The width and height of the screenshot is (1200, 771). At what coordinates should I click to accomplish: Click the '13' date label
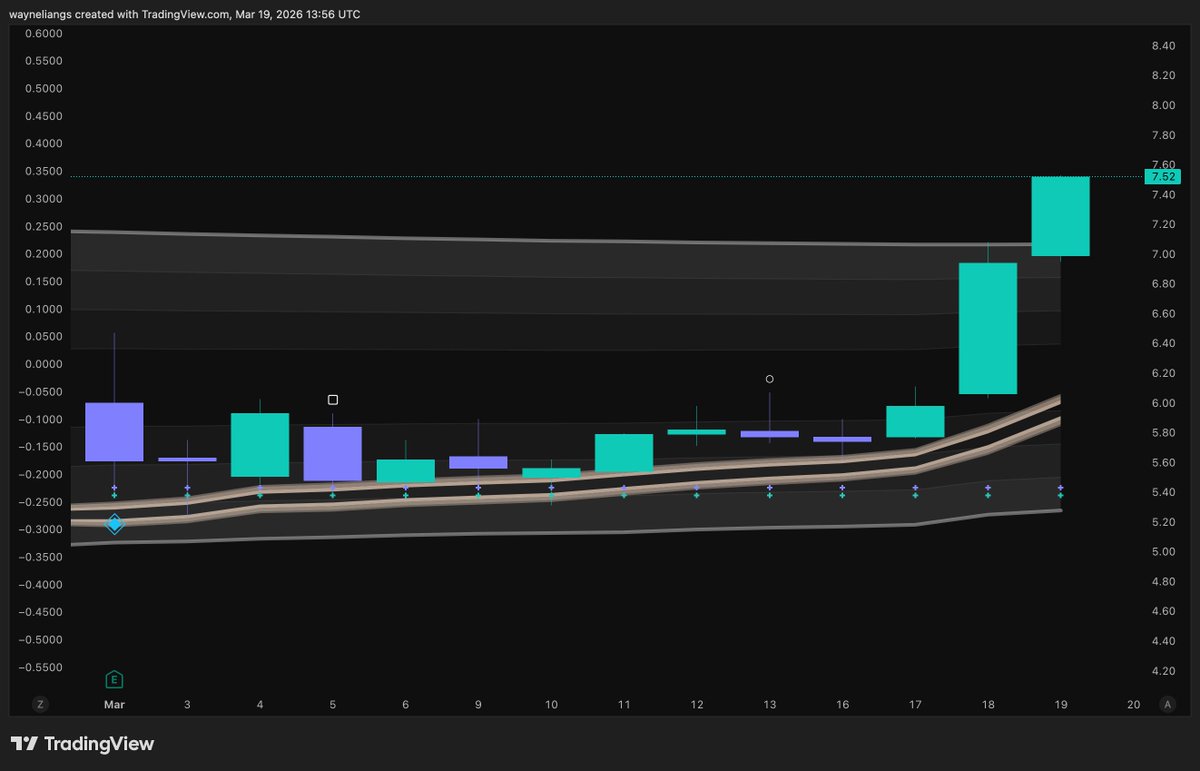click(x=769, y=705)
